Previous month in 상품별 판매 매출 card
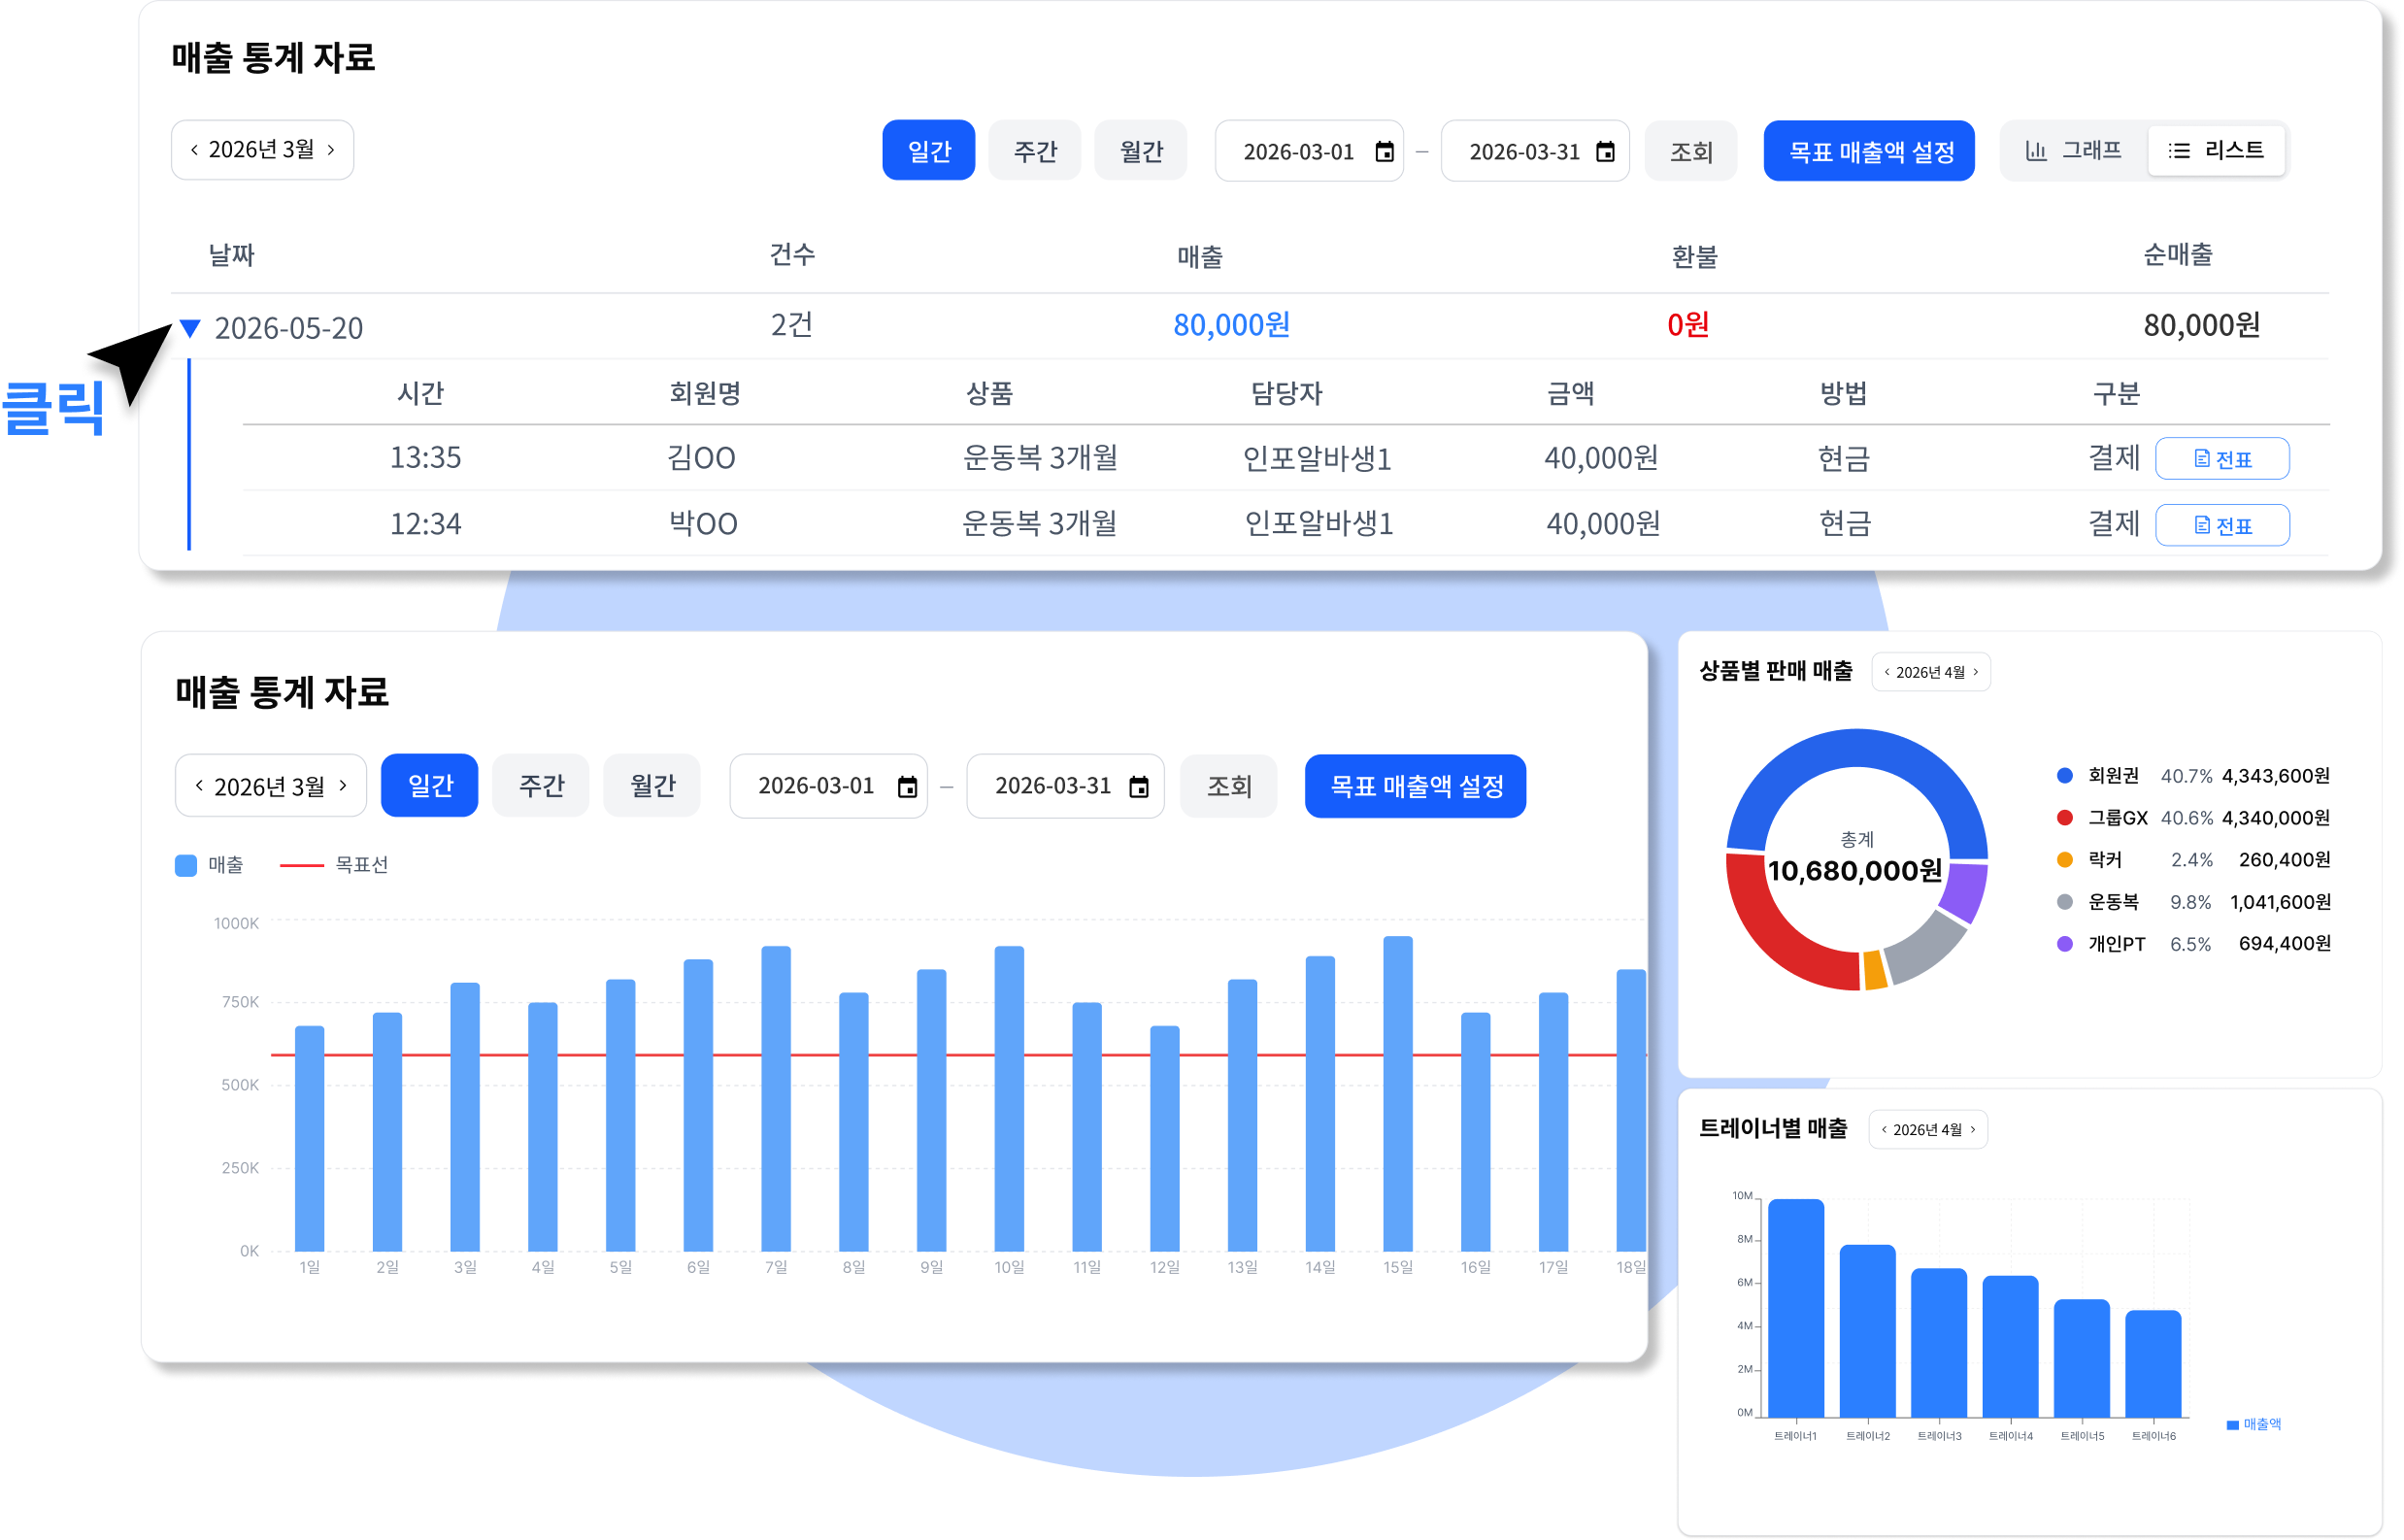Screen dimensions: 2404x1540 [x=1887, y=673]
